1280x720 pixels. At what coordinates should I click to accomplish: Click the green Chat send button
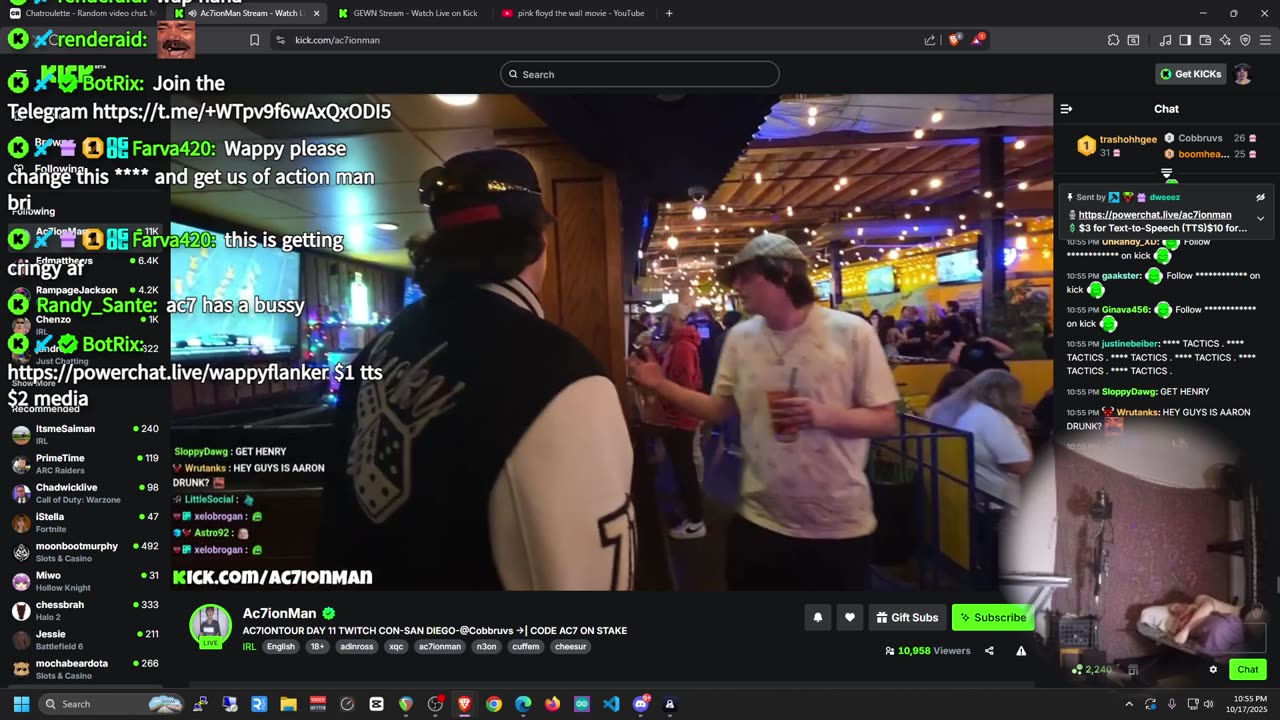tap(1248, 669)
